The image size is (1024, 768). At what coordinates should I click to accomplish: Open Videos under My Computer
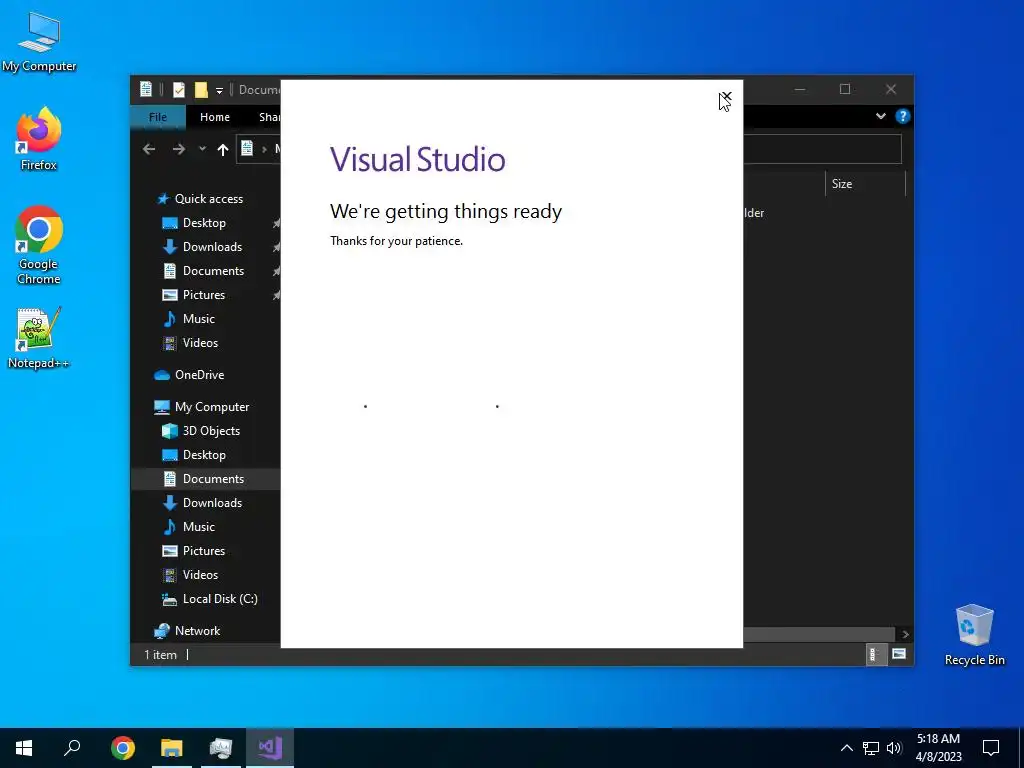point(200,575)
